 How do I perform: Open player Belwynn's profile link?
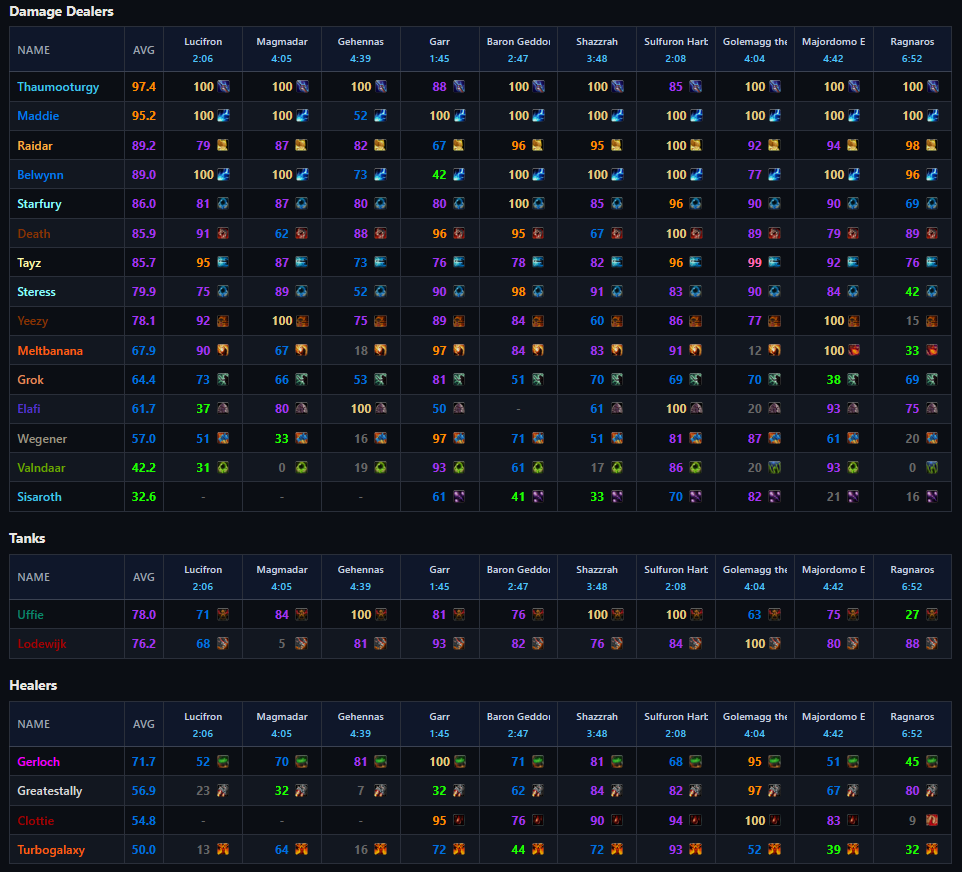[x=40, y=175]
